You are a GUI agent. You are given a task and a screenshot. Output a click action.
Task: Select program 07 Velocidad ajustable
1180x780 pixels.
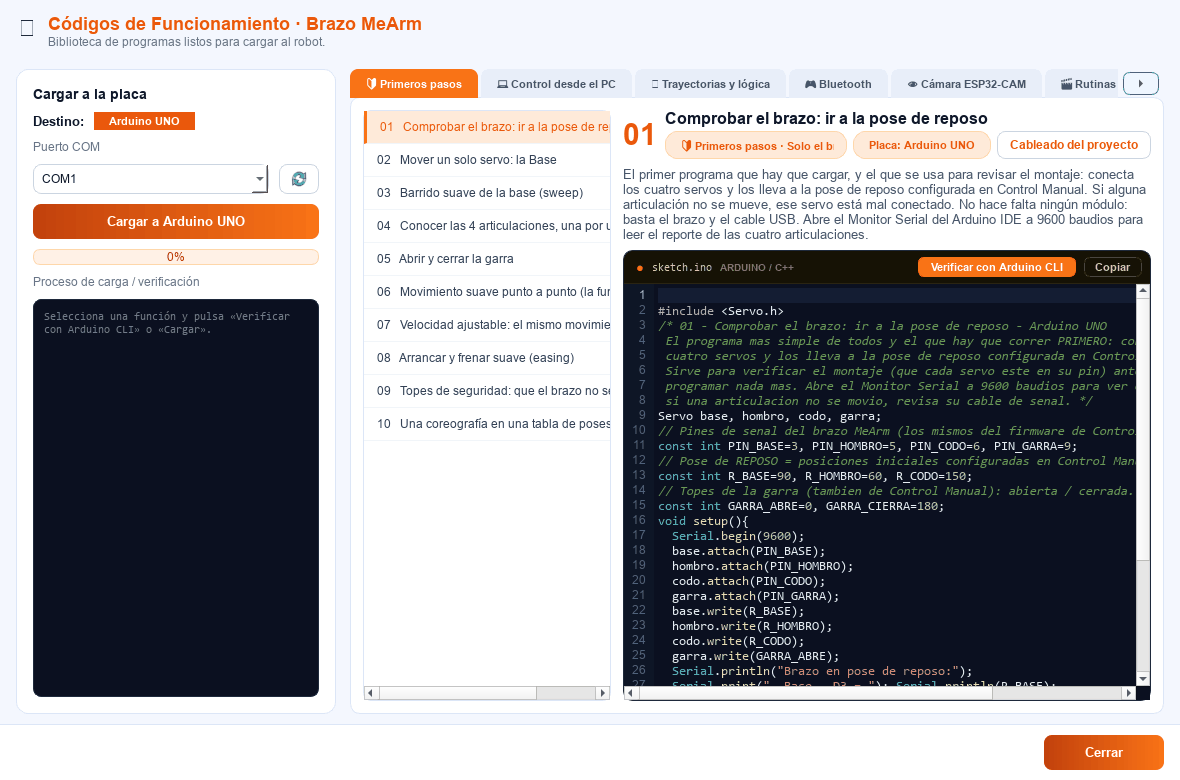(487, 325)
